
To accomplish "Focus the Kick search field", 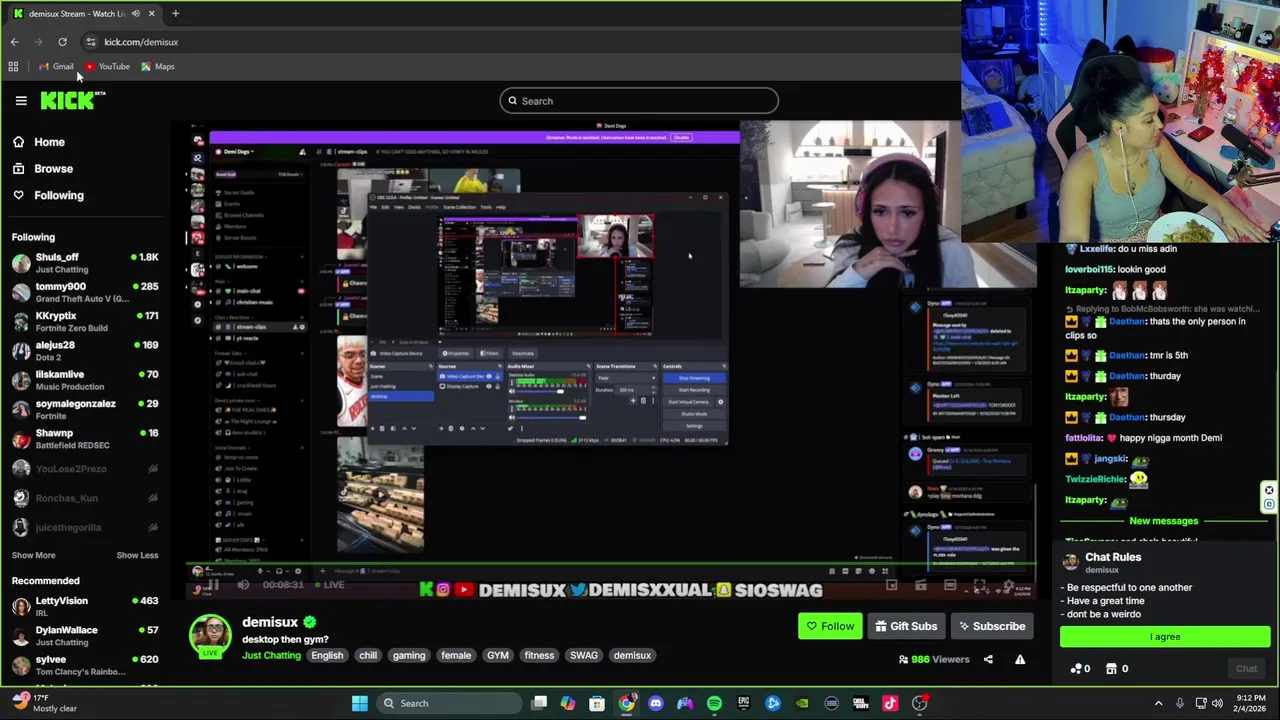I will (x=639, y=101).
